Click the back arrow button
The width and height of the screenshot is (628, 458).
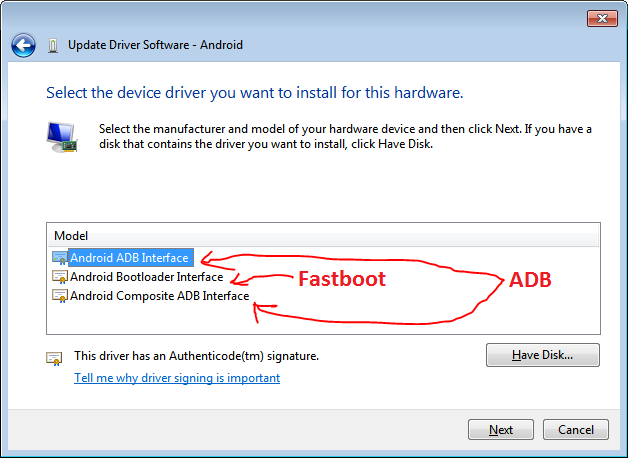[23, 45]
